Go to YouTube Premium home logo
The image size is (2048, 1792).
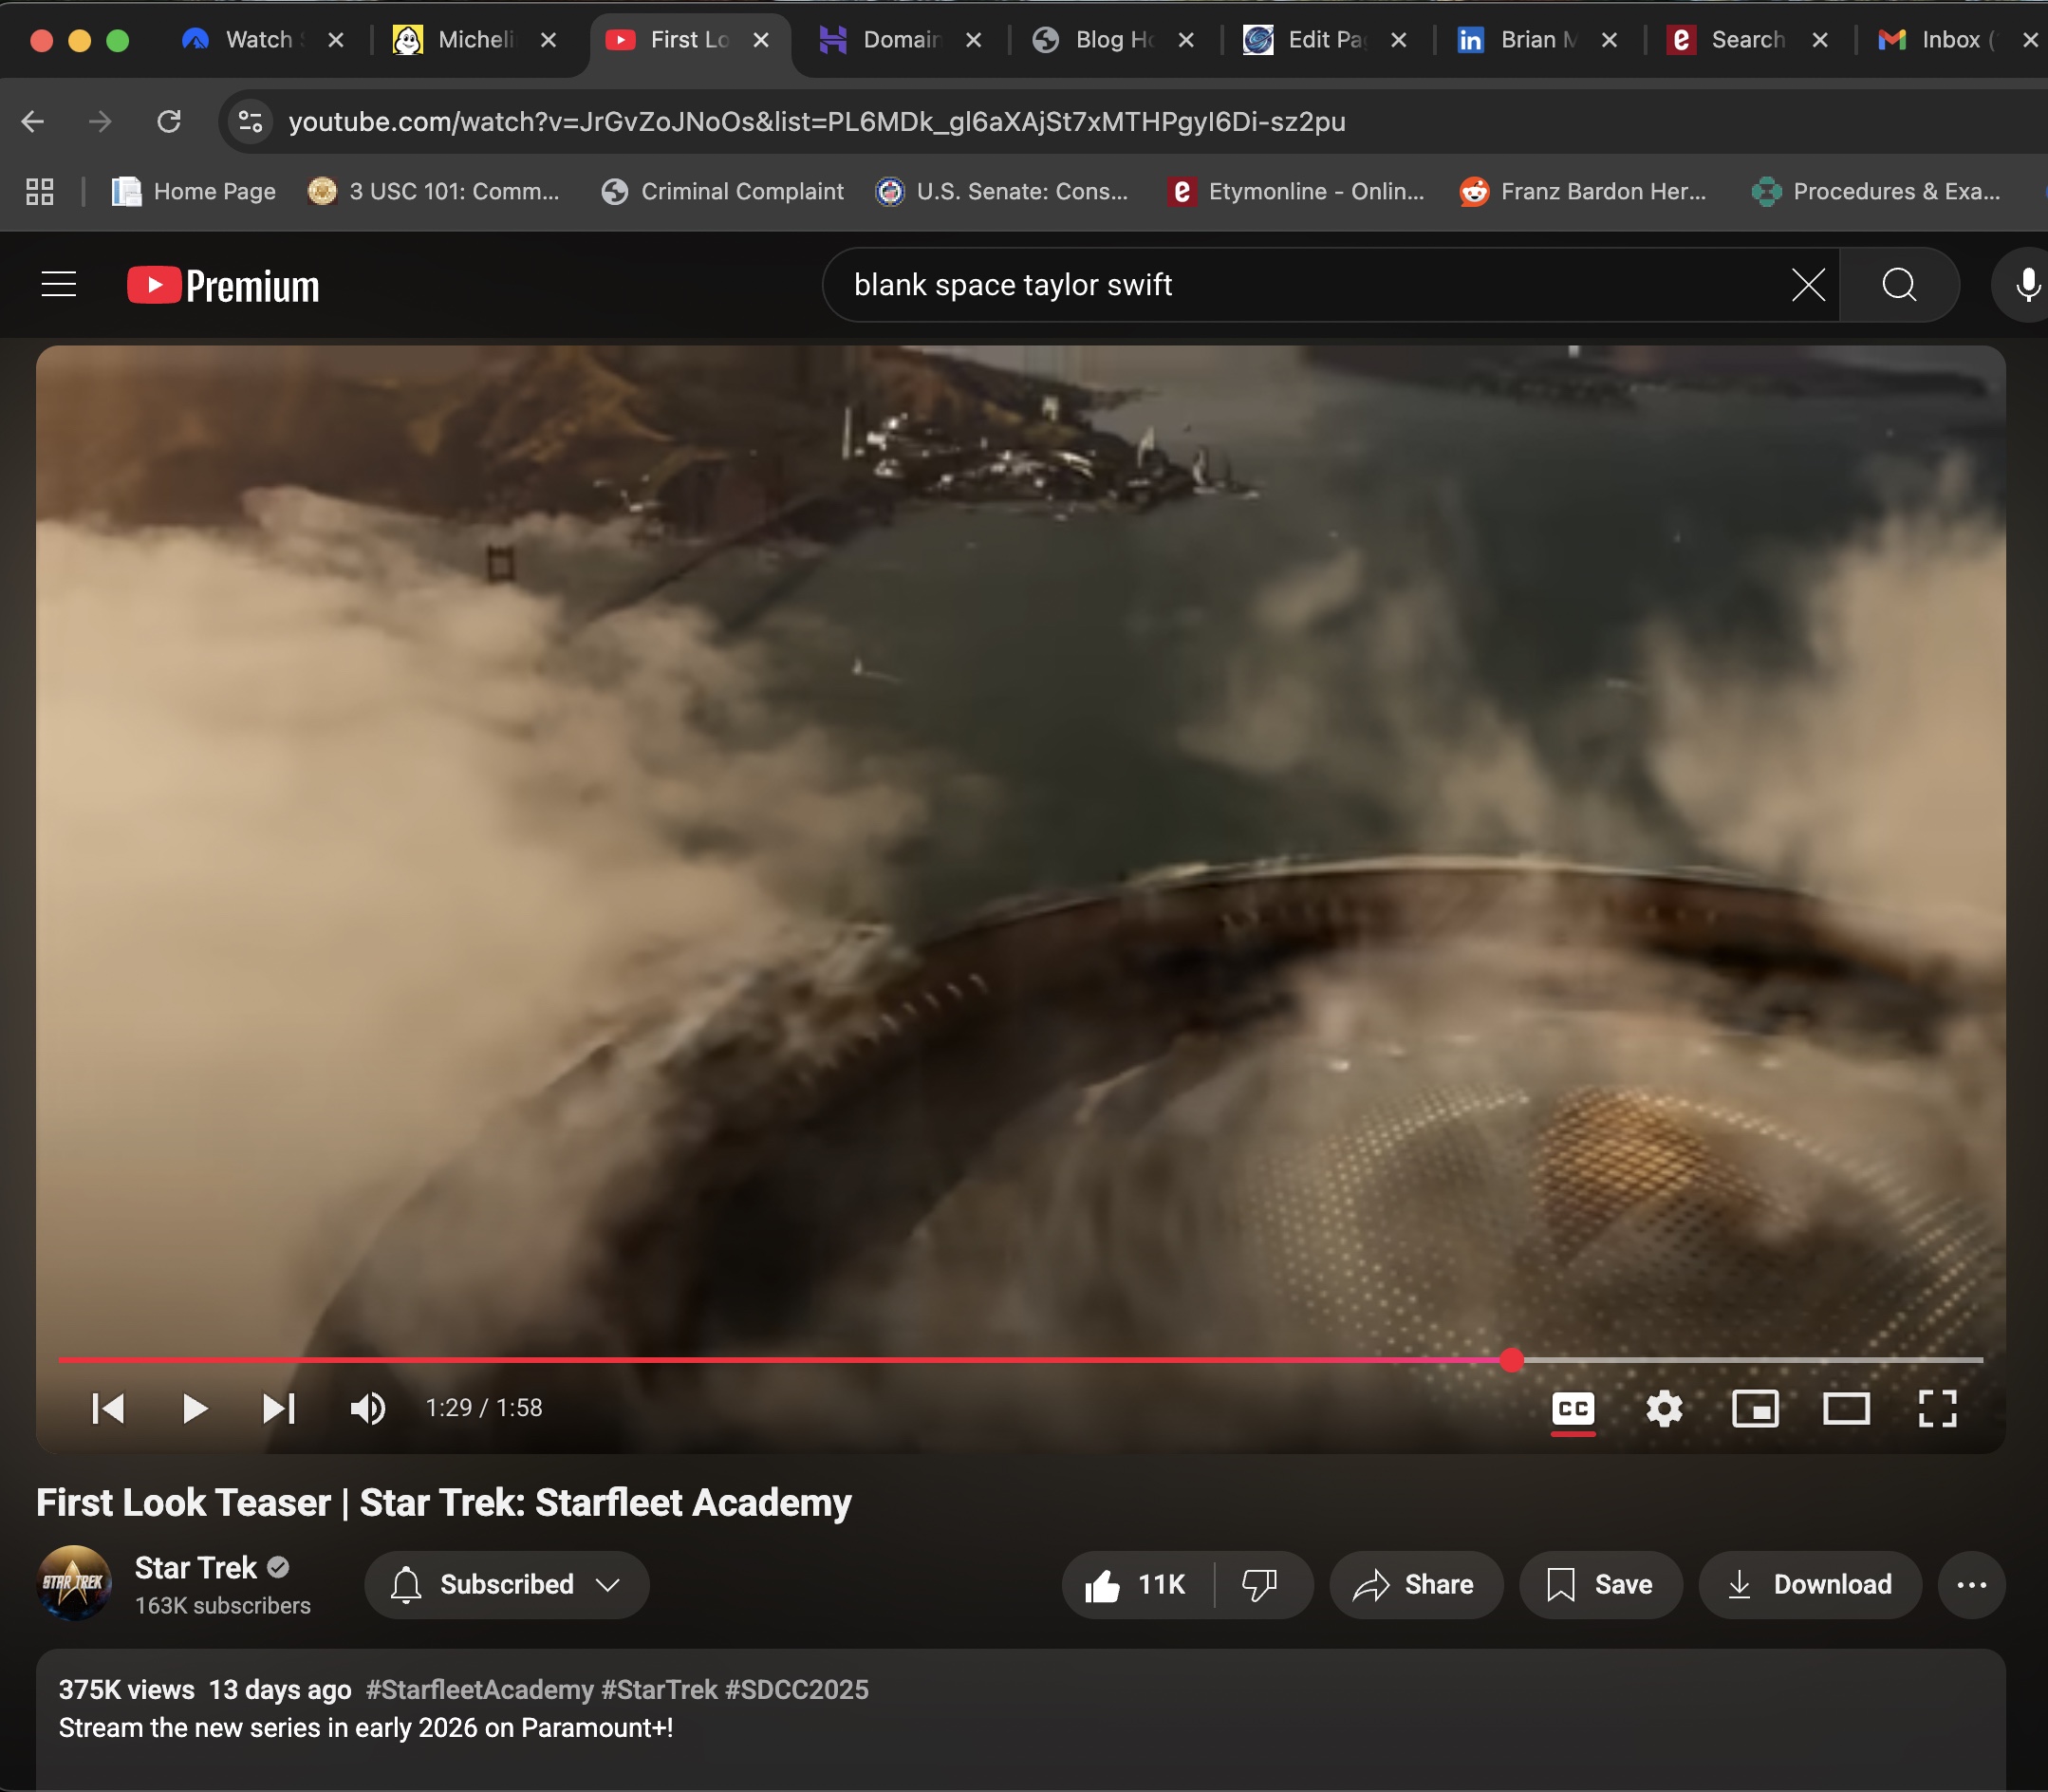coord(223,286)
